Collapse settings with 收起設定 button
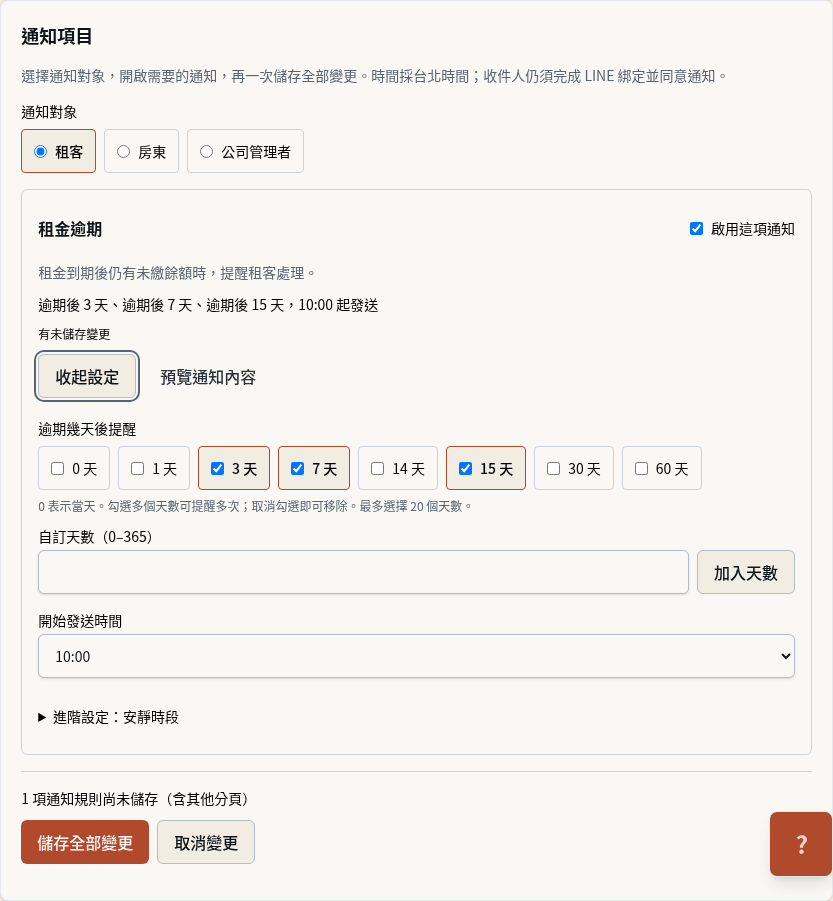The width and height of the screenshot is (833, 901). (x=87, y=376)
